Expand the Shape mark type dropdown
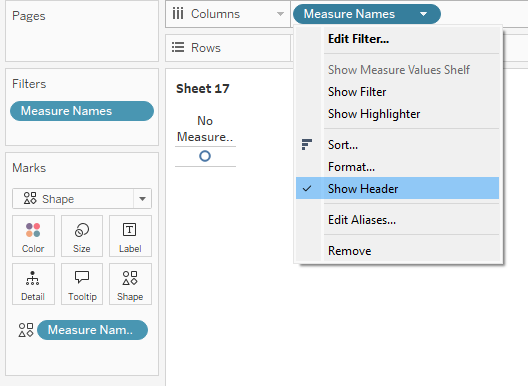The image size is (528, 386). point(142,199)
